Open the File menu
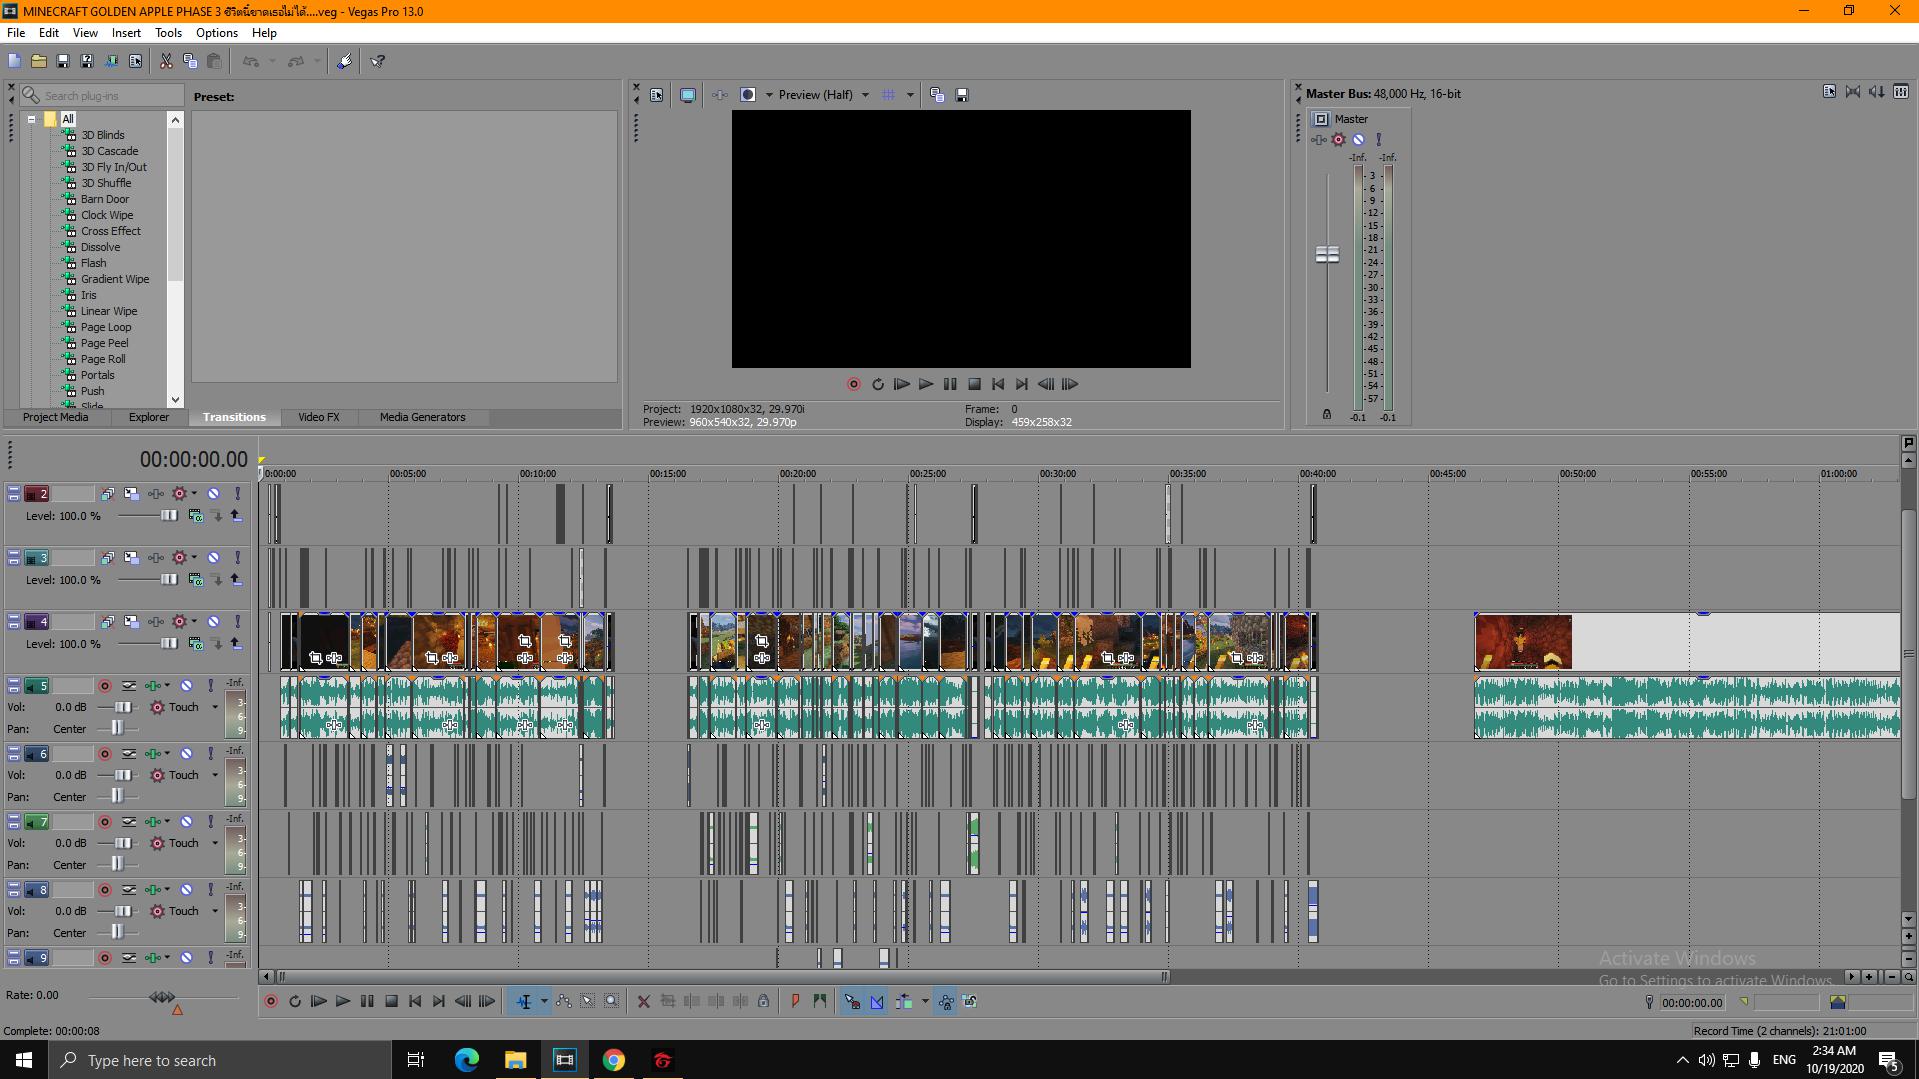Viewport: 1919px width, 1079px height. pyautogui.click(x=16, y=33)
